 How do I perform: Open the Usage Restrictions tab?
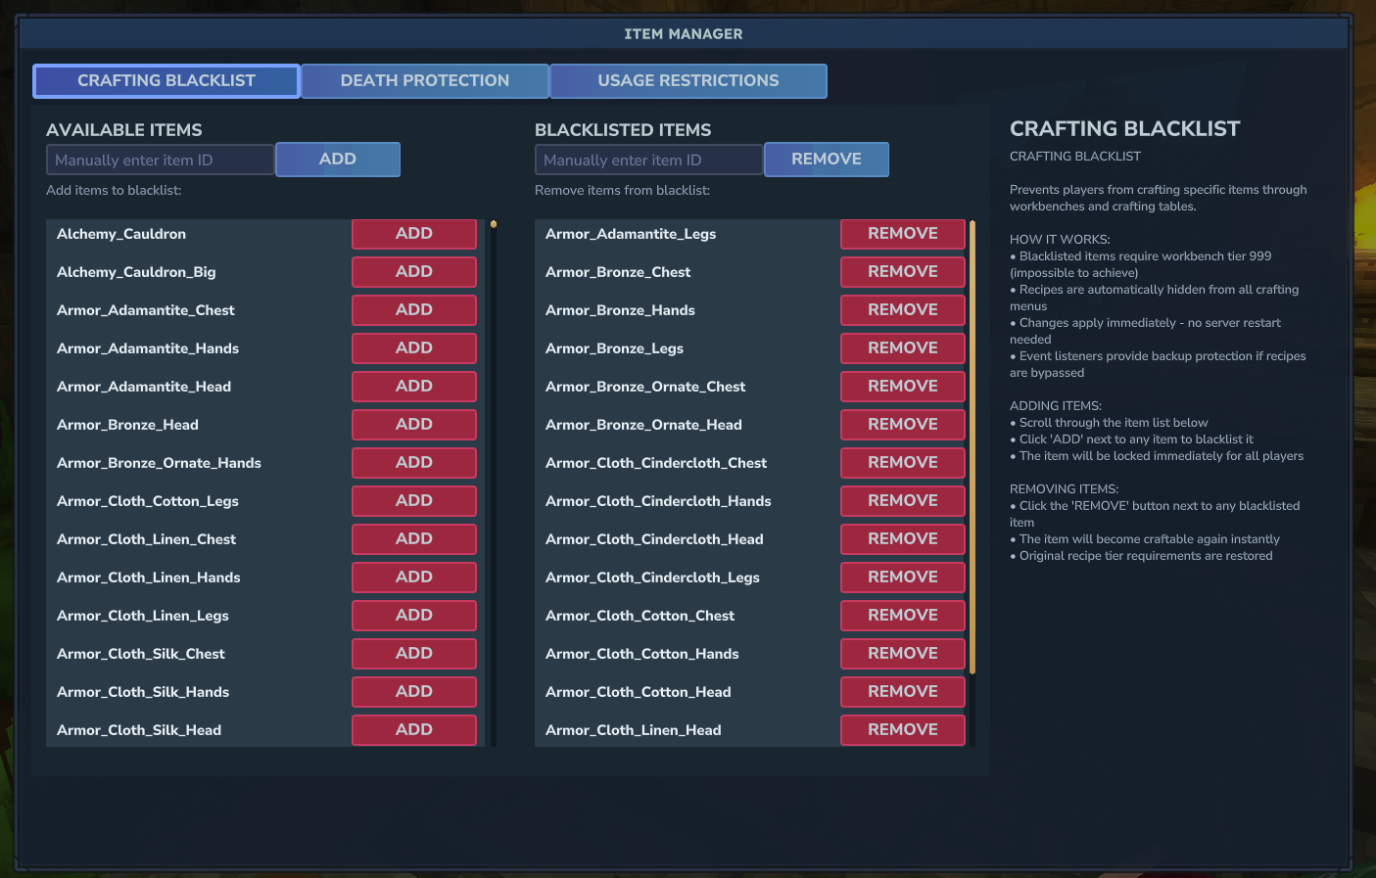[x=688, y=81]
